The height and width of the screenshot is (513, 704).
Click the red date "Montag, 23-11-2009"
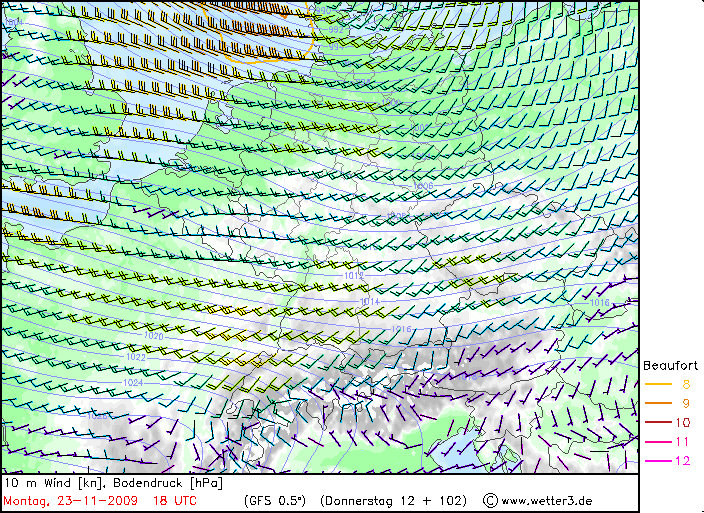[x=70, y=501]
